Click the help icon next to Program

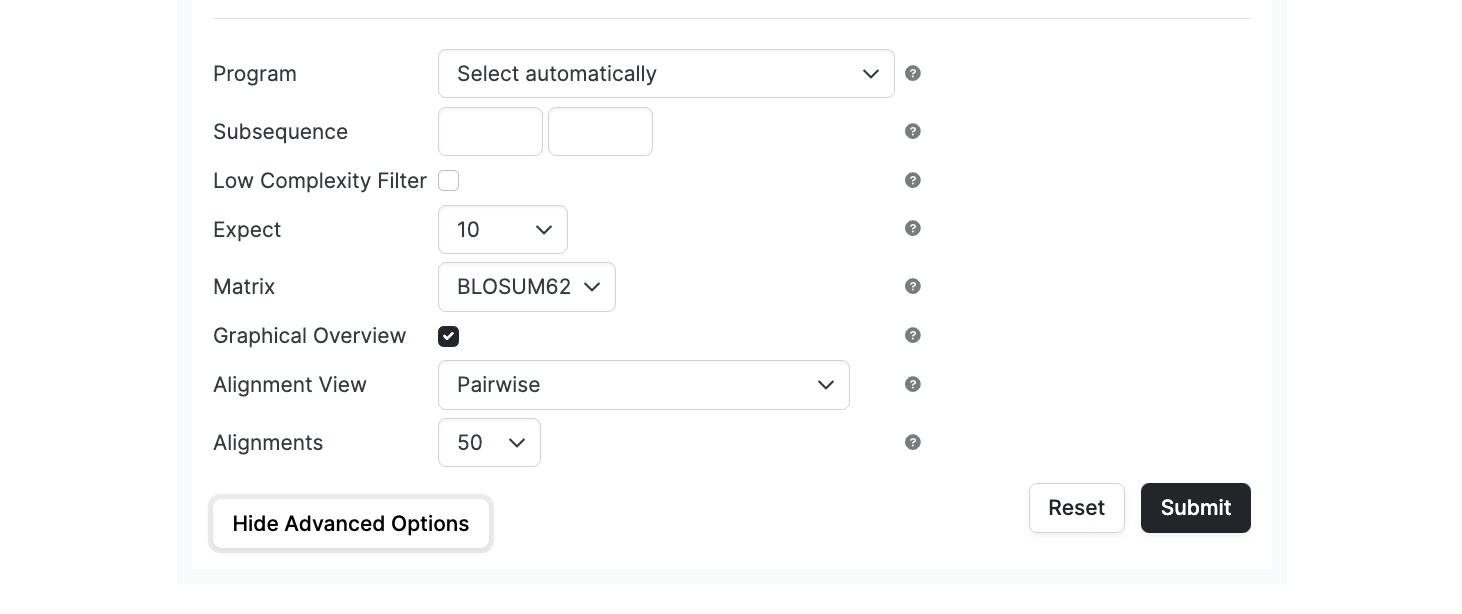point(912,73)
